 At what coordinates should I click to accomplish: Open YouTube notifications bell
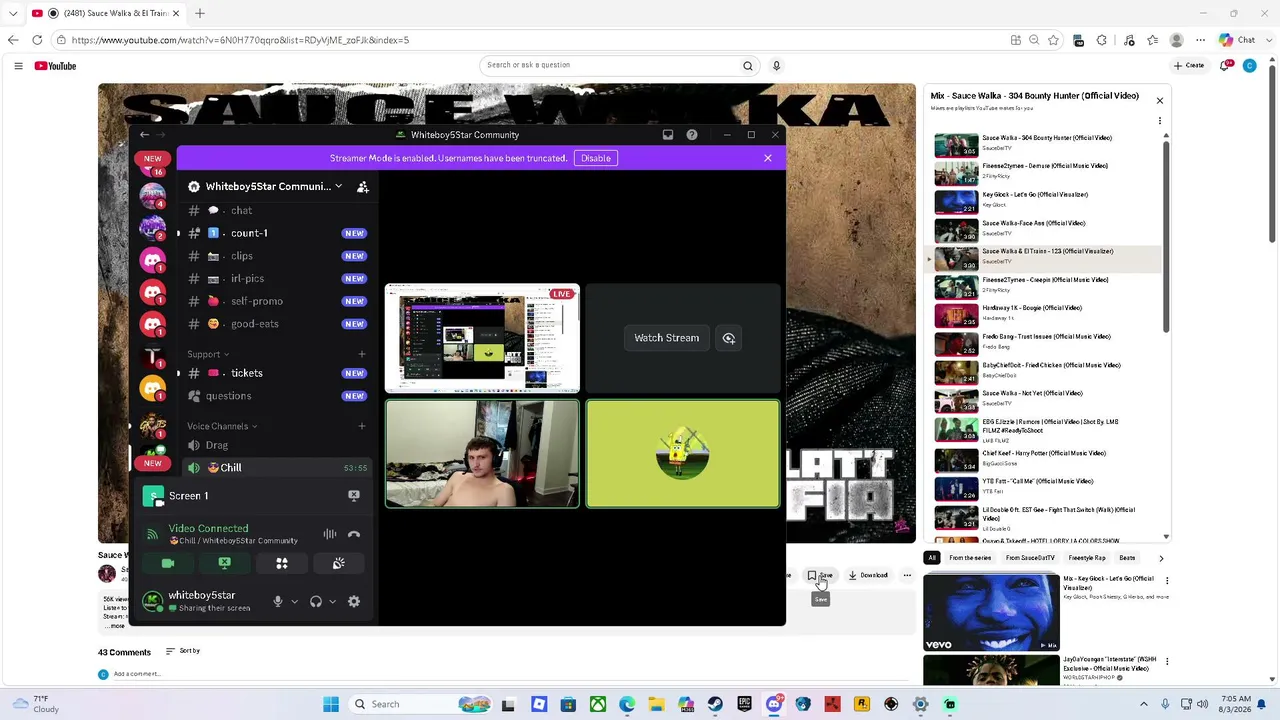click(x=1225, y=66)
